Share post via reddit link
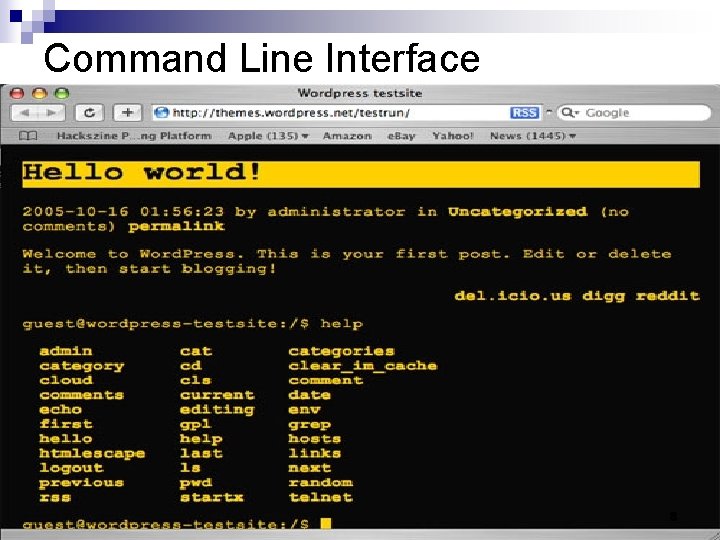 (668, 296)
